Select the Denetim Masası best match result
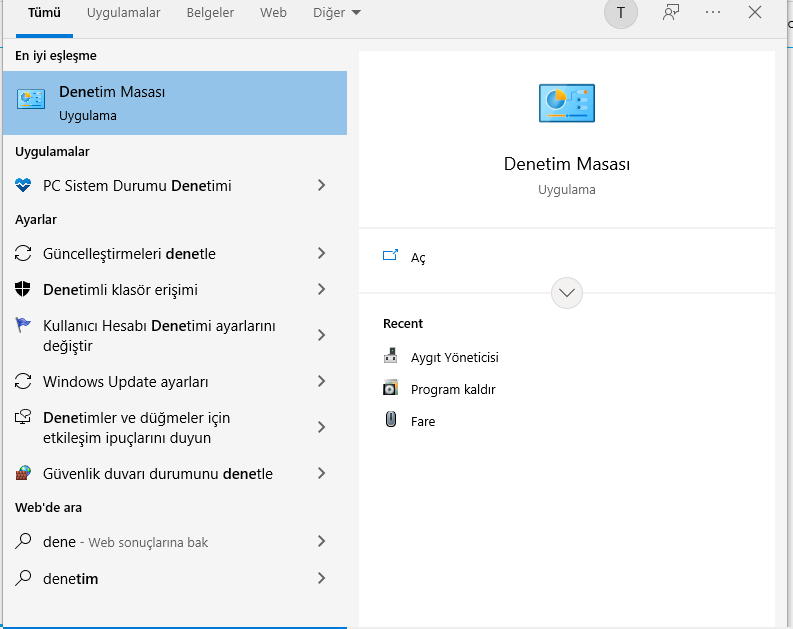 click(x=175, y=102)
